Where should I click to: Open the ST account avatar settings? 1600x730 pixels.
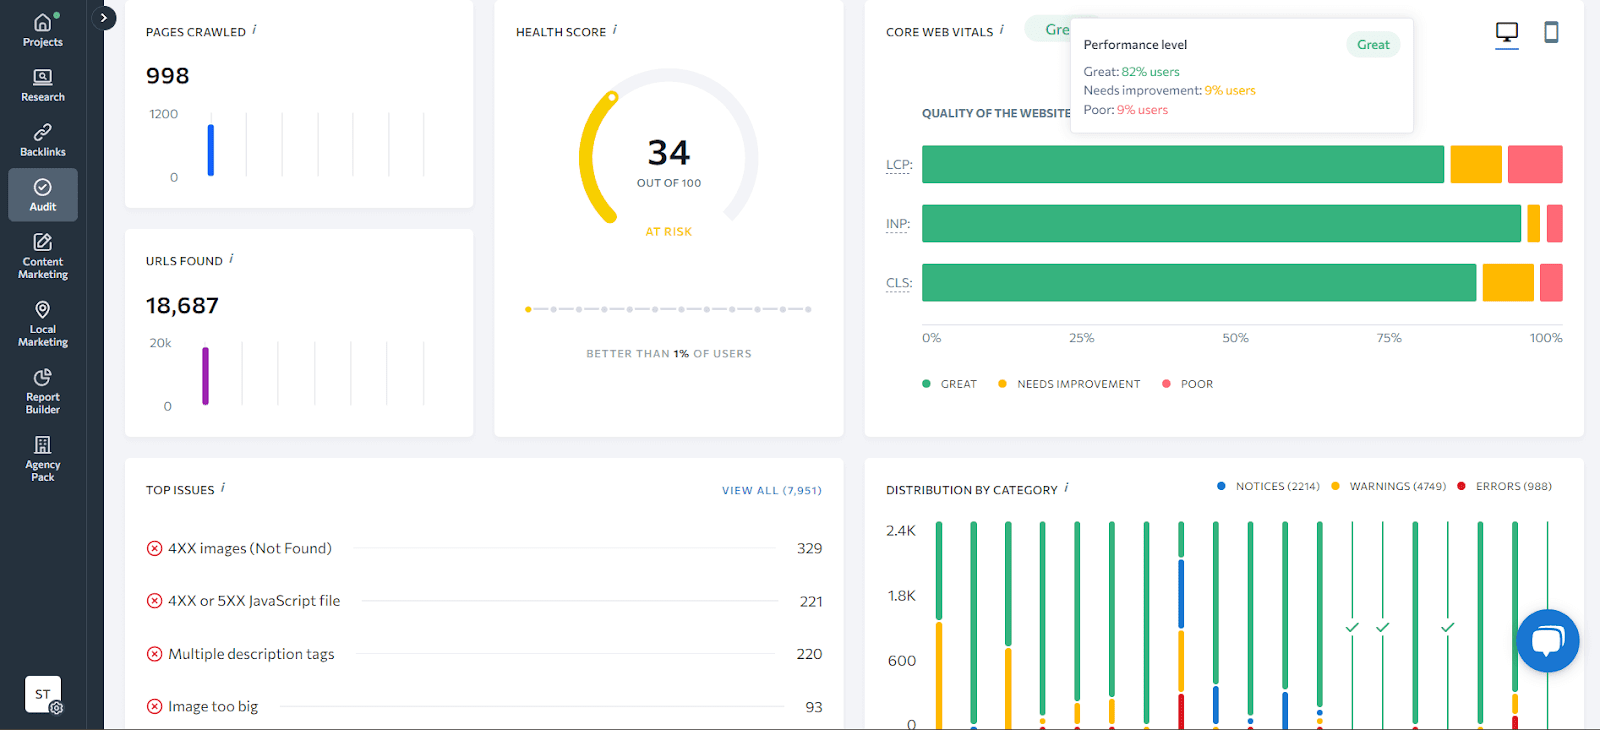point(43,694)
